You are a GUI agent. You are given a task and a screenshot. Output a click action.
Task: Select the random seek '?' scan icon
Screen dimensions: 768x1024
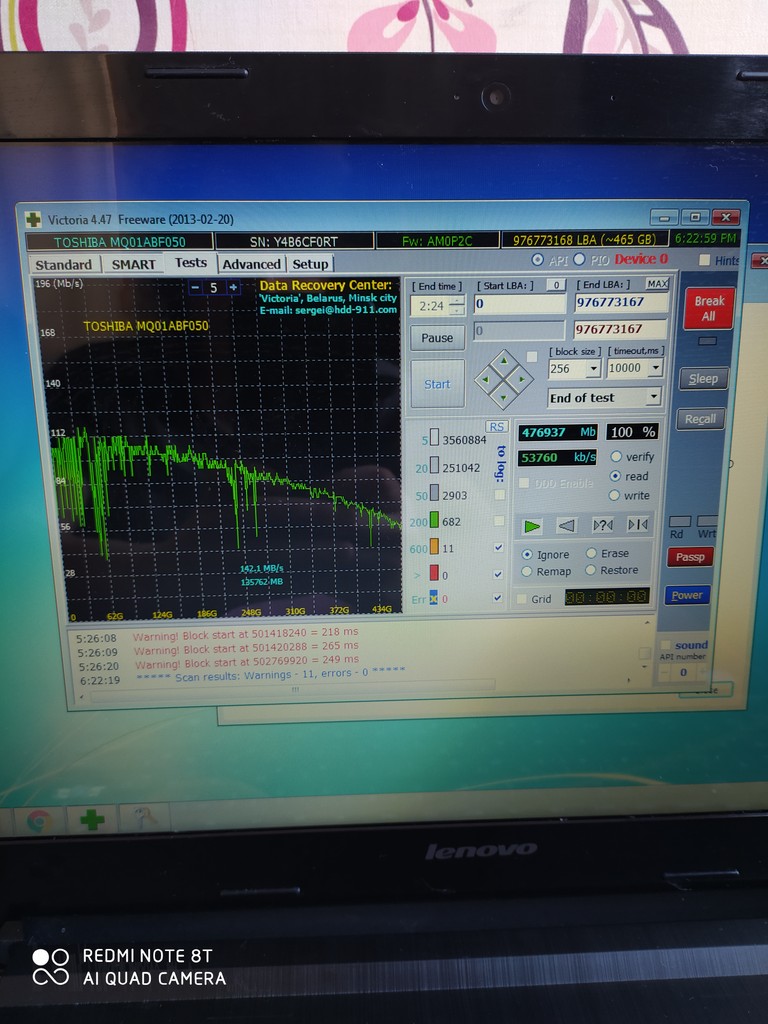click(x=602, y=524)
